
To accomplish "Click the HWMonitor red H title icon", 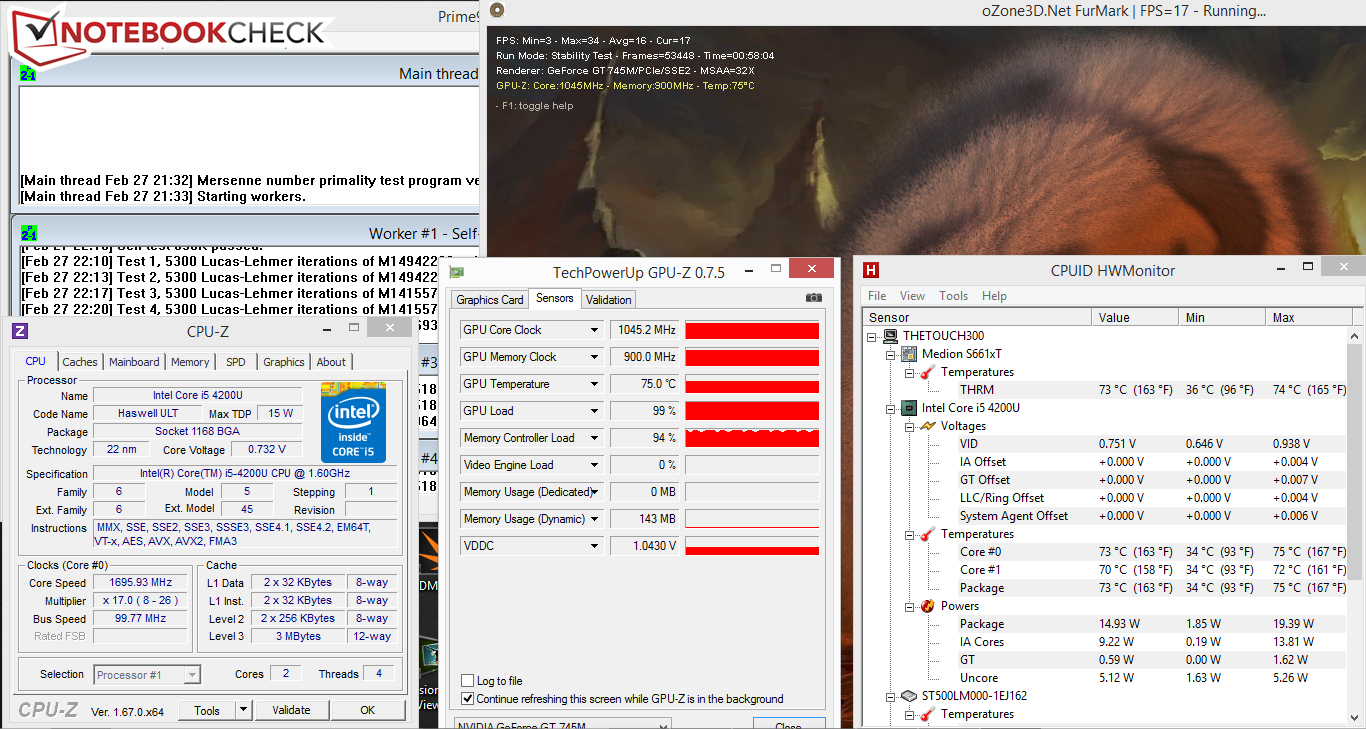I will pyautogui.click(x=871, y=270).
